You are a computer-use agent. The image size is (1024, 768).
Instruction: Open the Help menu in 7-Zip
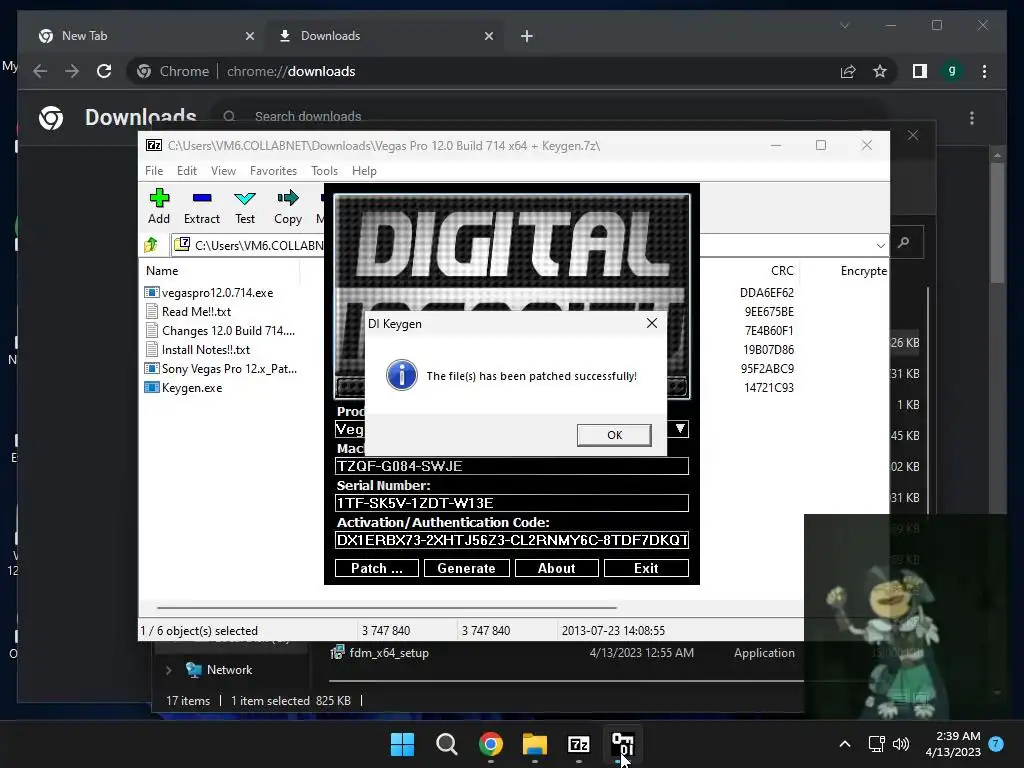click(364, 170)
